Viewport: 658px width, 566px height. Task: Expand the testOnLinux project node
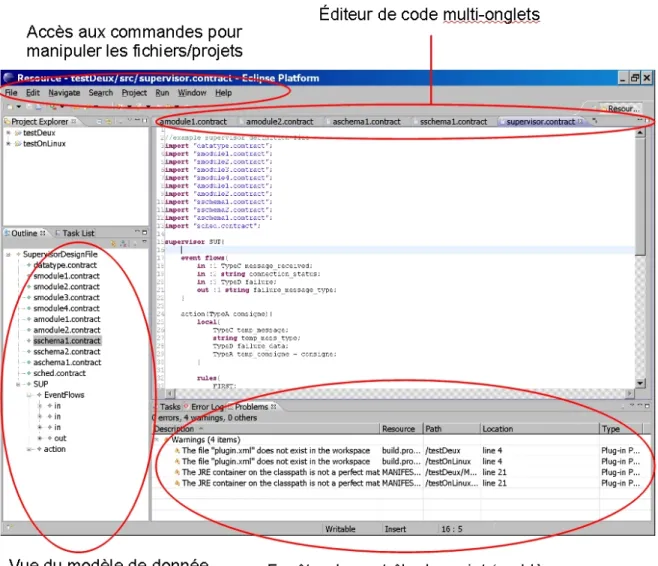pyautogui.click(x=8, y=143)
